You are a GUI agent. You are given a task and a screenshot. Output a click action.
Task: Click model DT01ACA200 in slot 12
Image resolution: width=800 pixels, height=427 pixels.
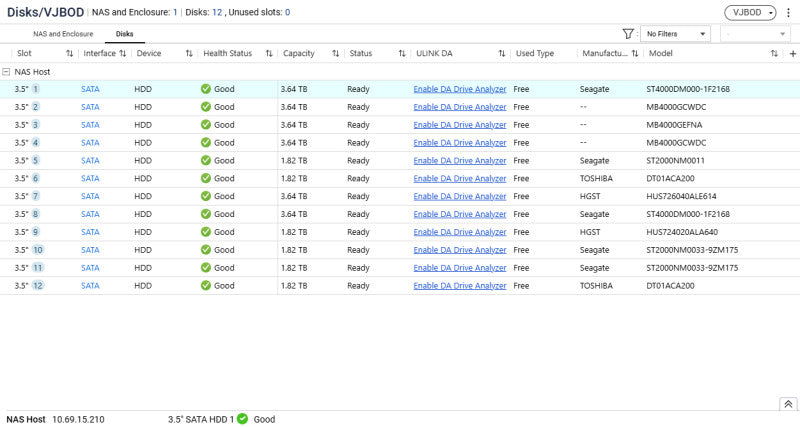pyautogui.click(x=670, y=286)
